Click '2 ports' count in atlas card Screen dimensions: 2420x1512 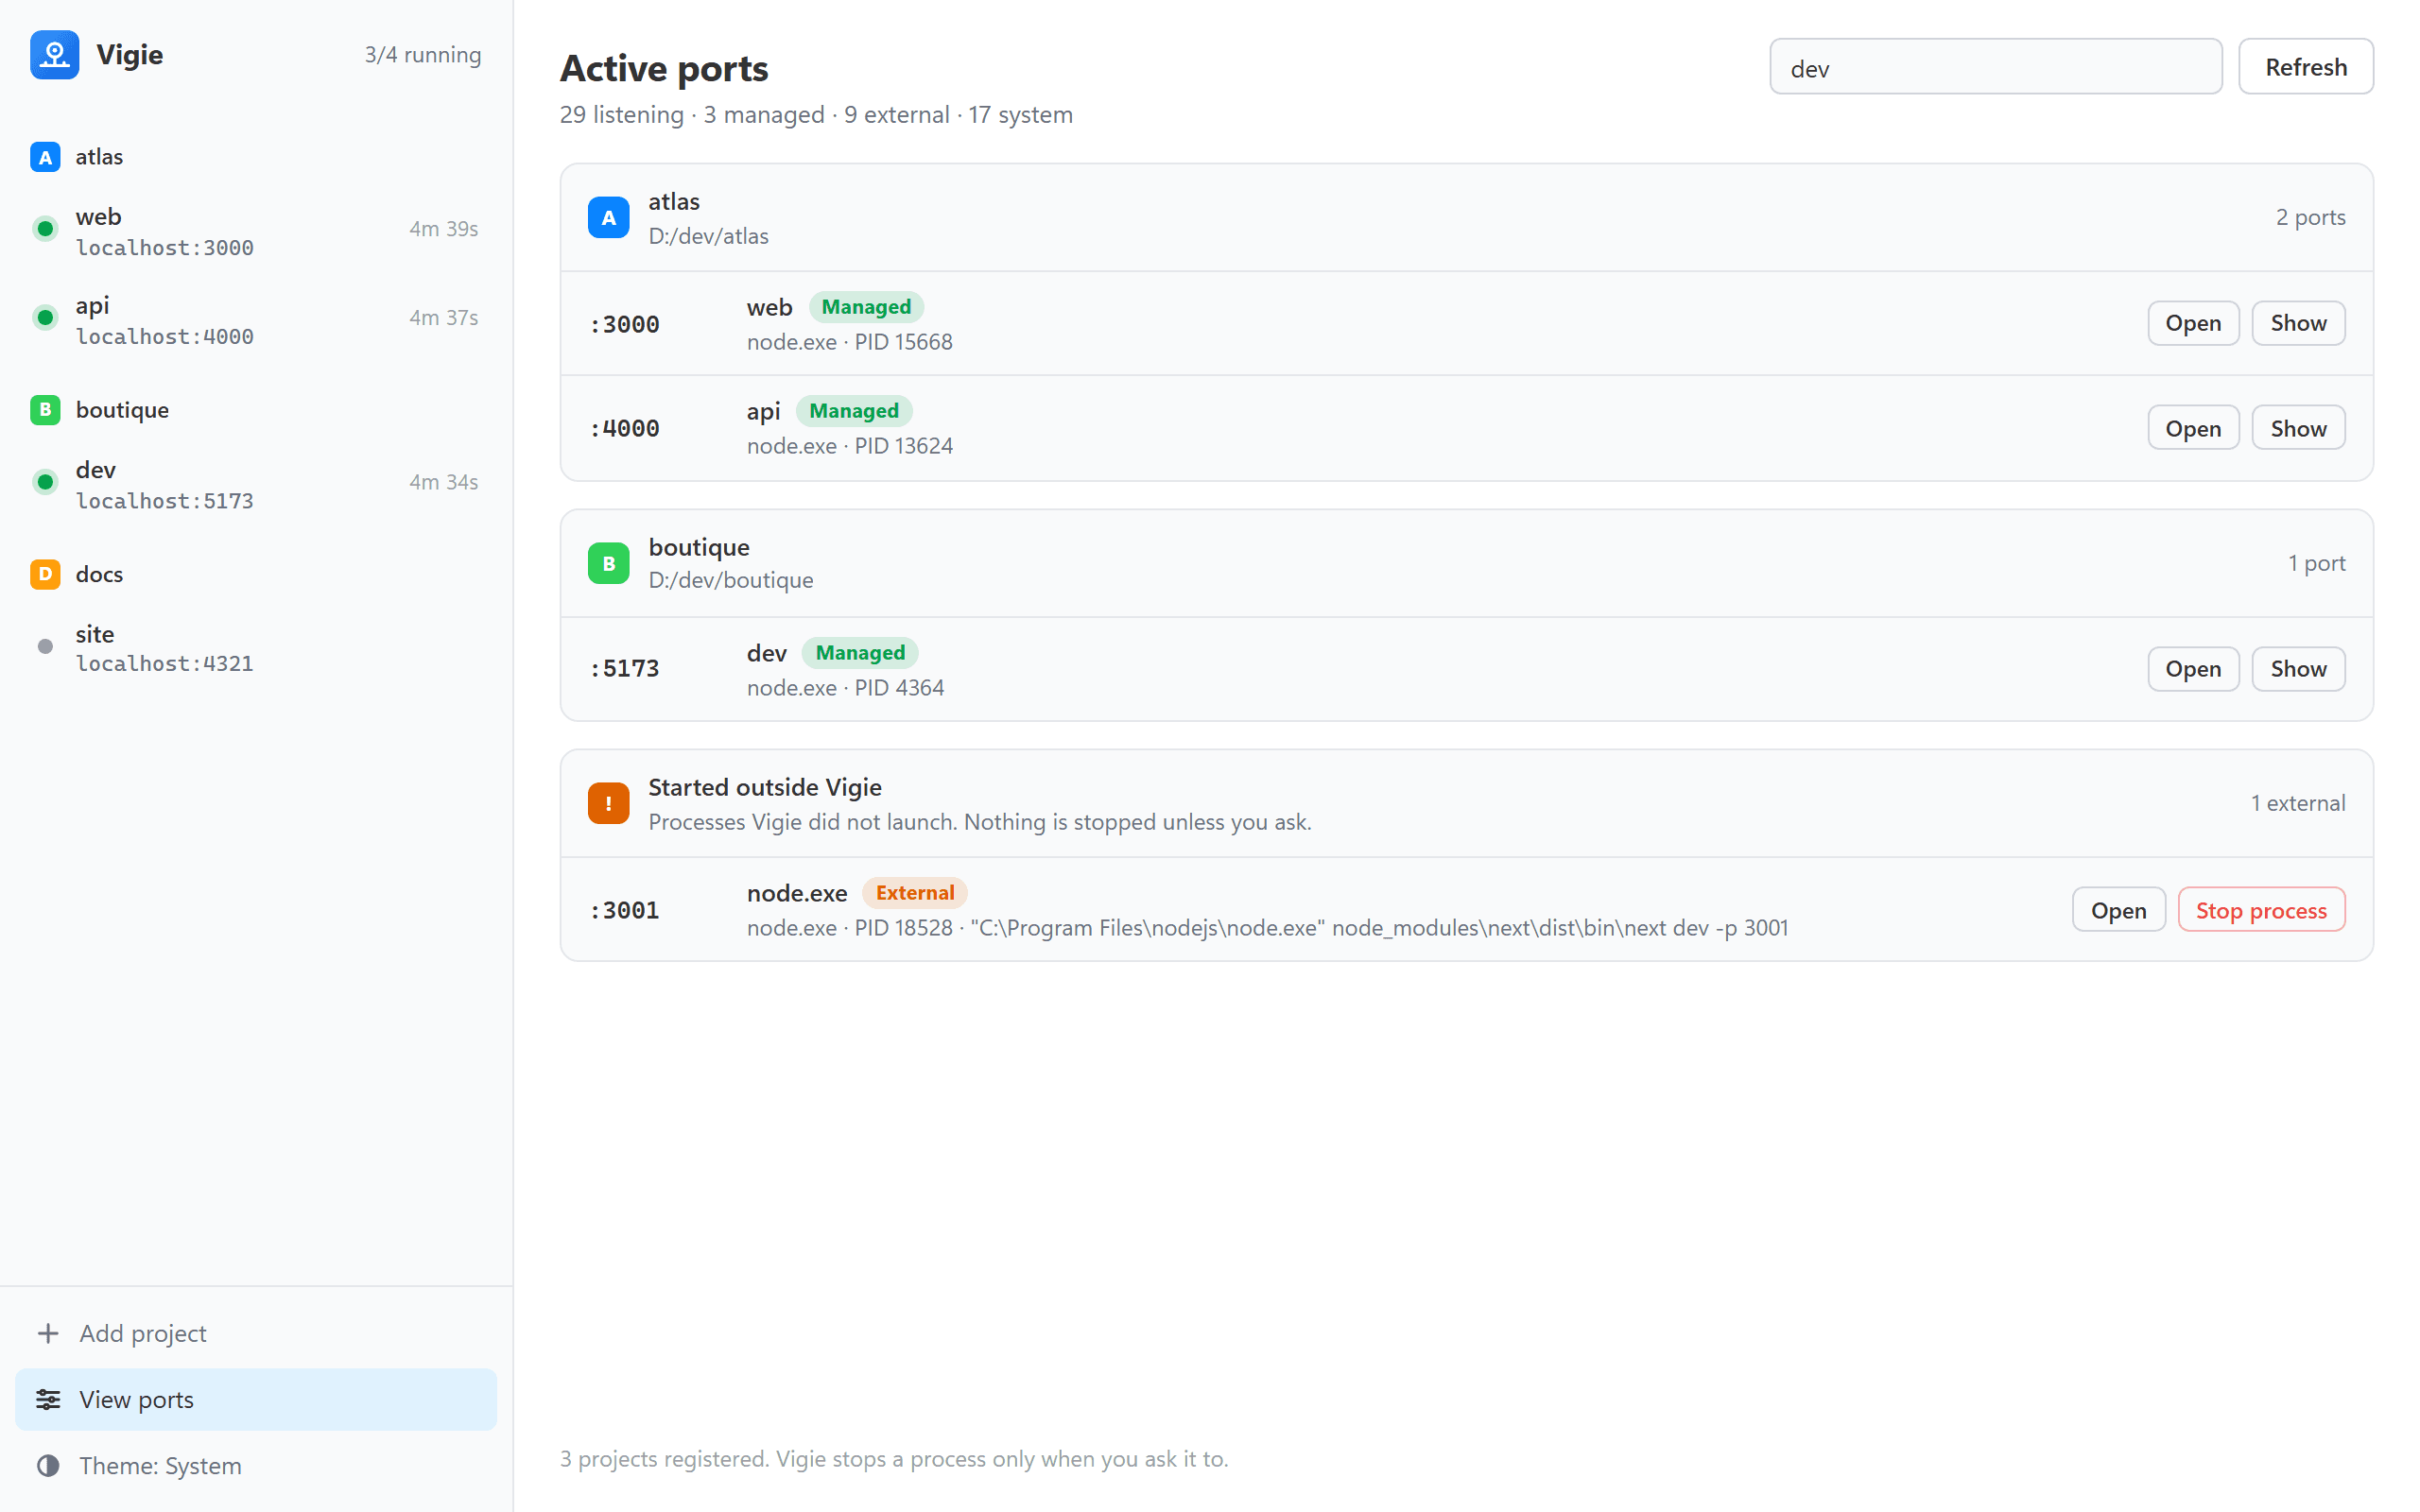tap(2310, 217)
